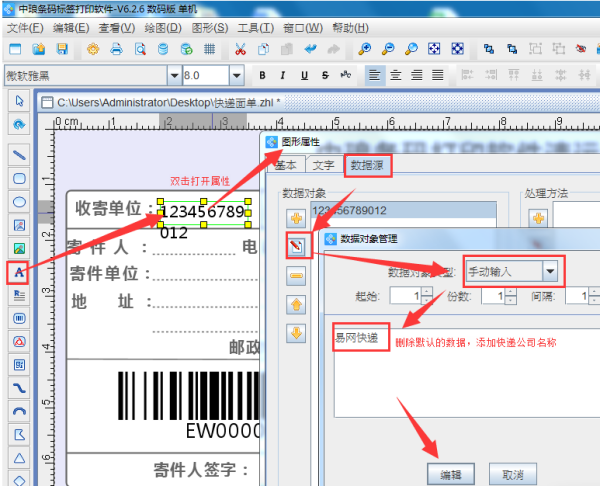600x486 pixels.
Task: Select the arrow pointer tool
Action: click(x=19, y=101)
